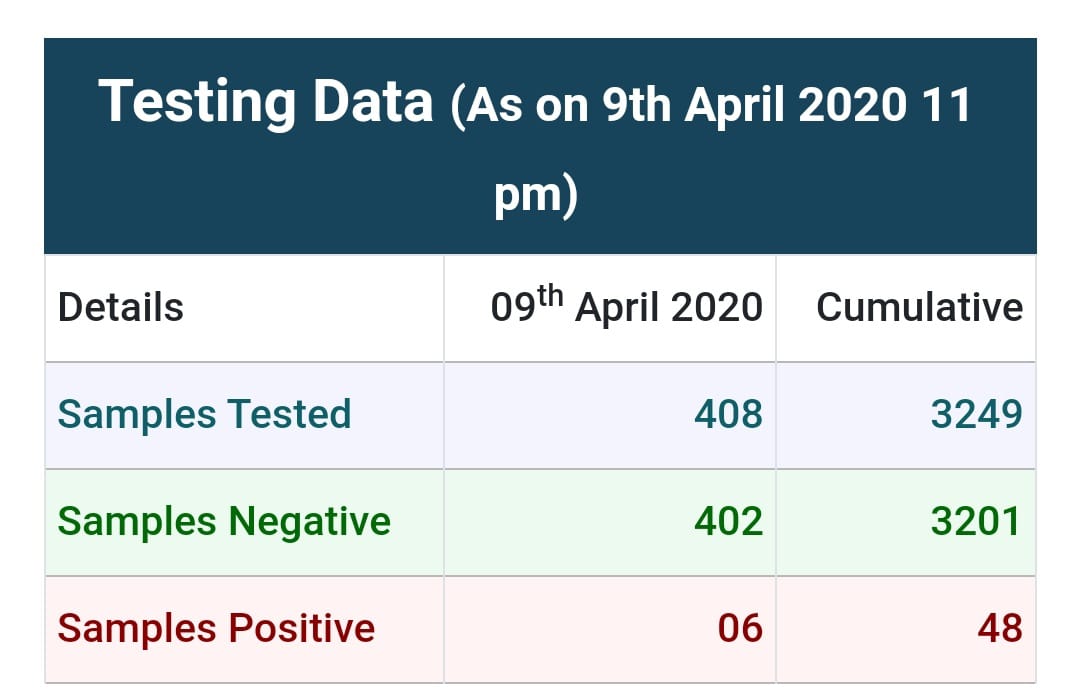Select the cumulative positive value 48
Screen dimensions: 1075x697
pyautogui.click(x=1000, y=629)
